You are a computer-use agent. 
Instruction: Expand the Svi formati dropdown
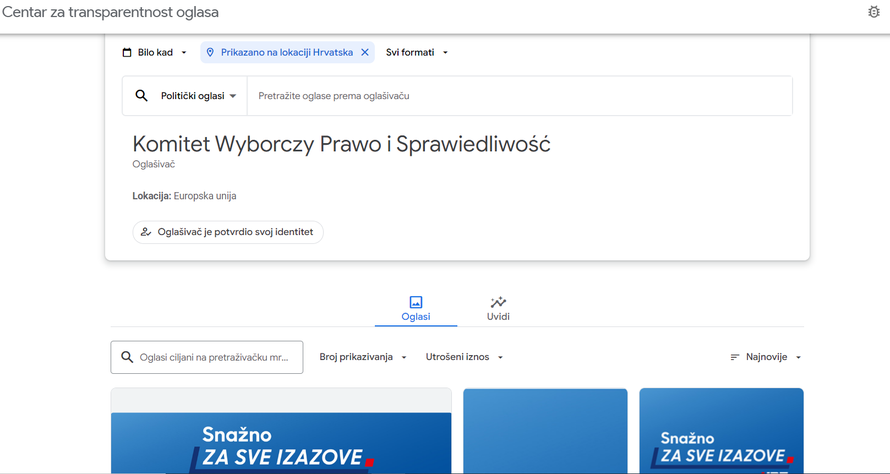click(417, 52)
